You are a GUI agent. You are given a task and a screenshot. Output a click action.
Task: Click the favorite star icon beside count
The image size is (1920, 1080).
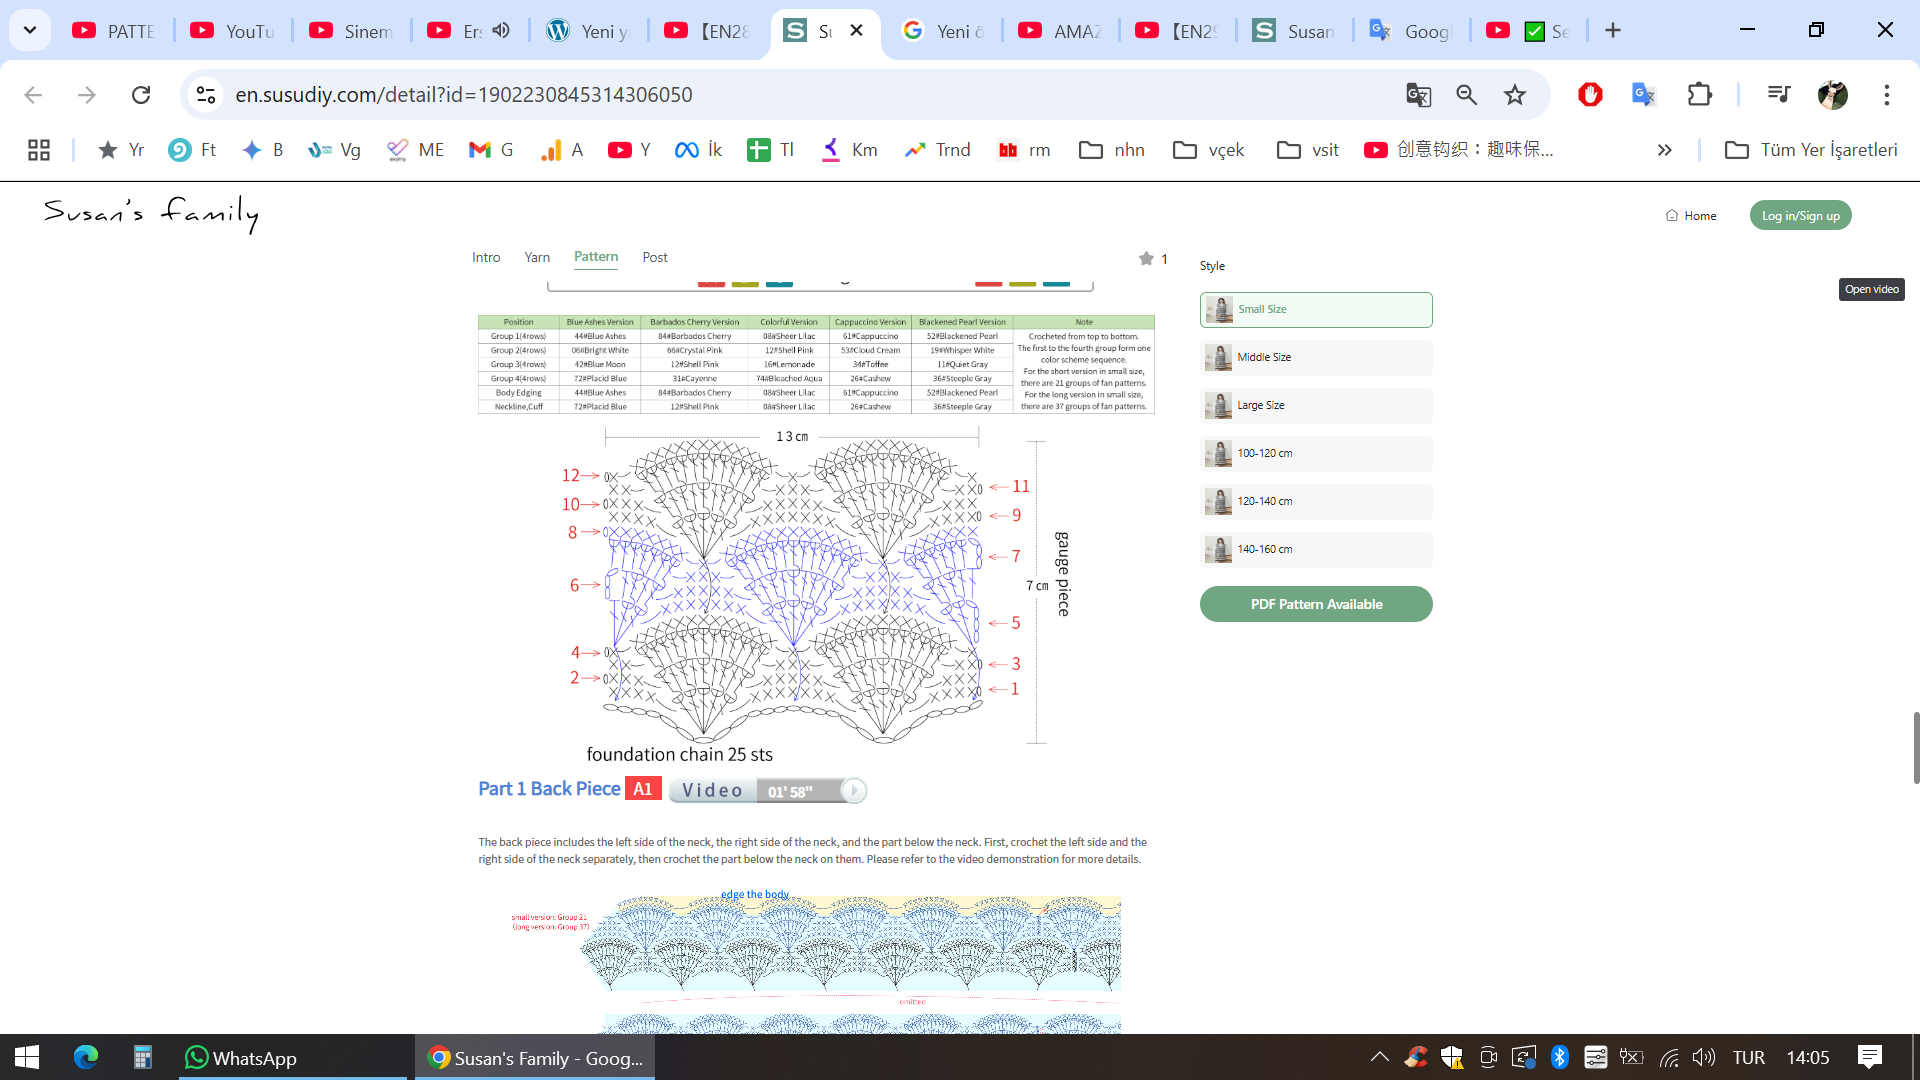[x=1146, y=259]
